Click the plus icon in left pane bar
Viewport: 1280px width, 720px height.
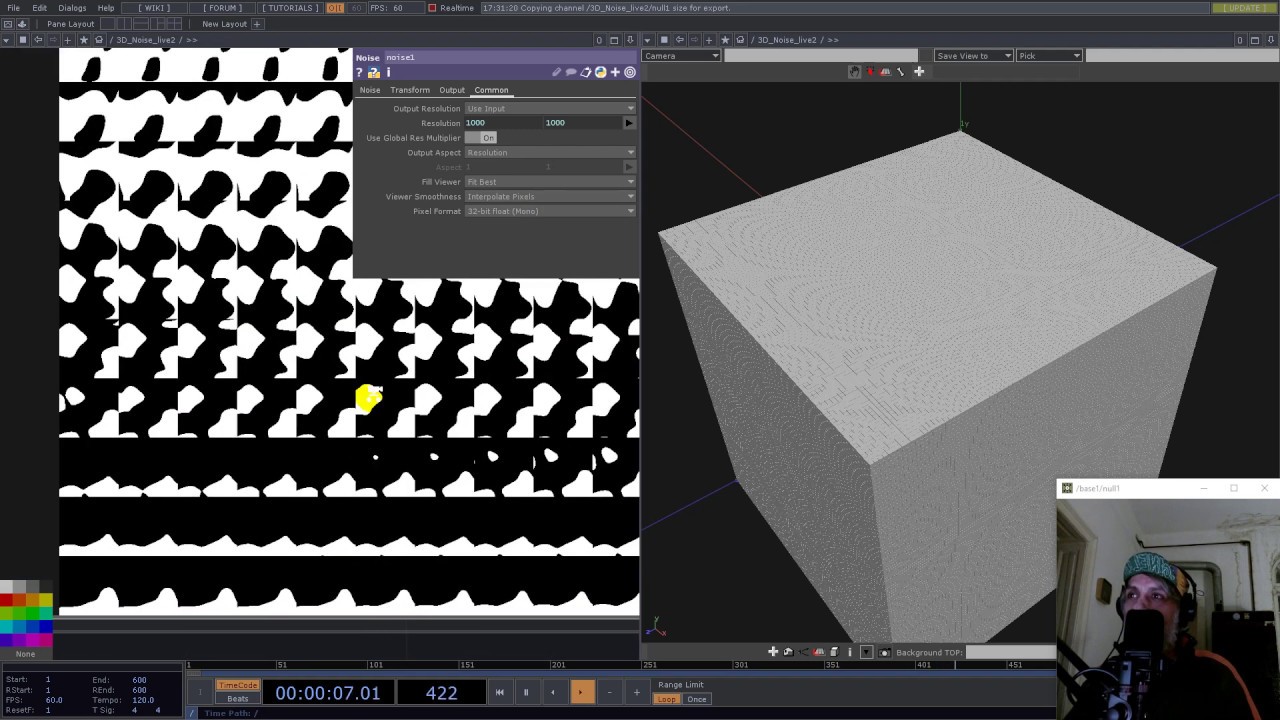pos(68,40)
